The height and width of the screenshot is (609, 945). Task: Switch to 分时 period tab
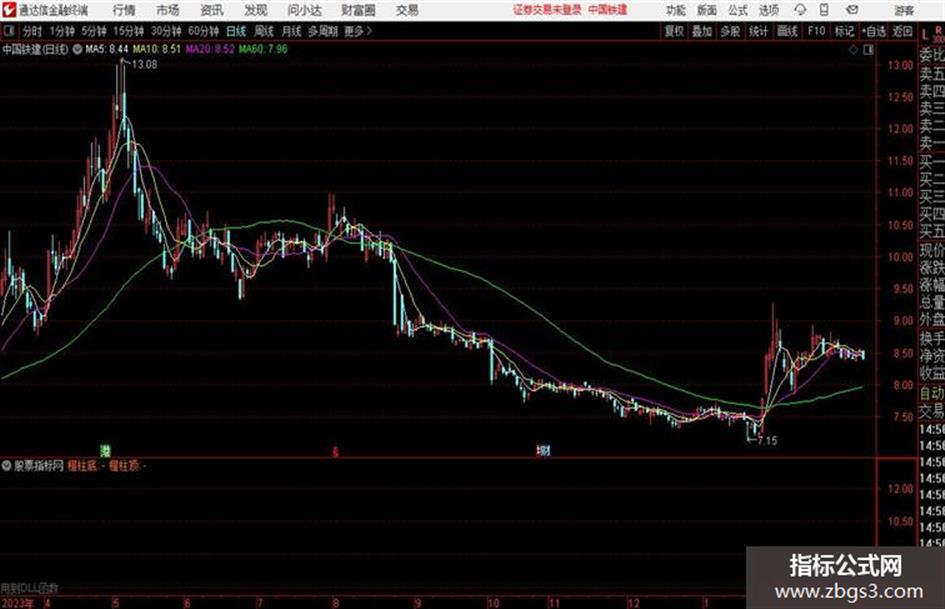(33, 31)
